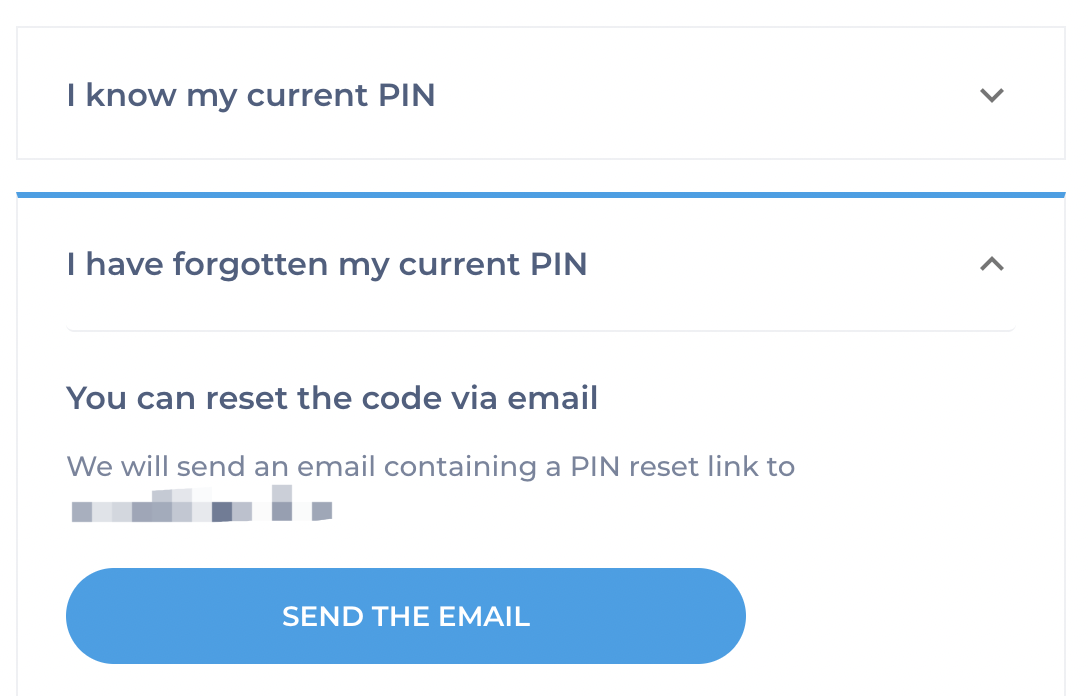Click the PIN reset description text

pyautogui.click(x=430, y=466)
